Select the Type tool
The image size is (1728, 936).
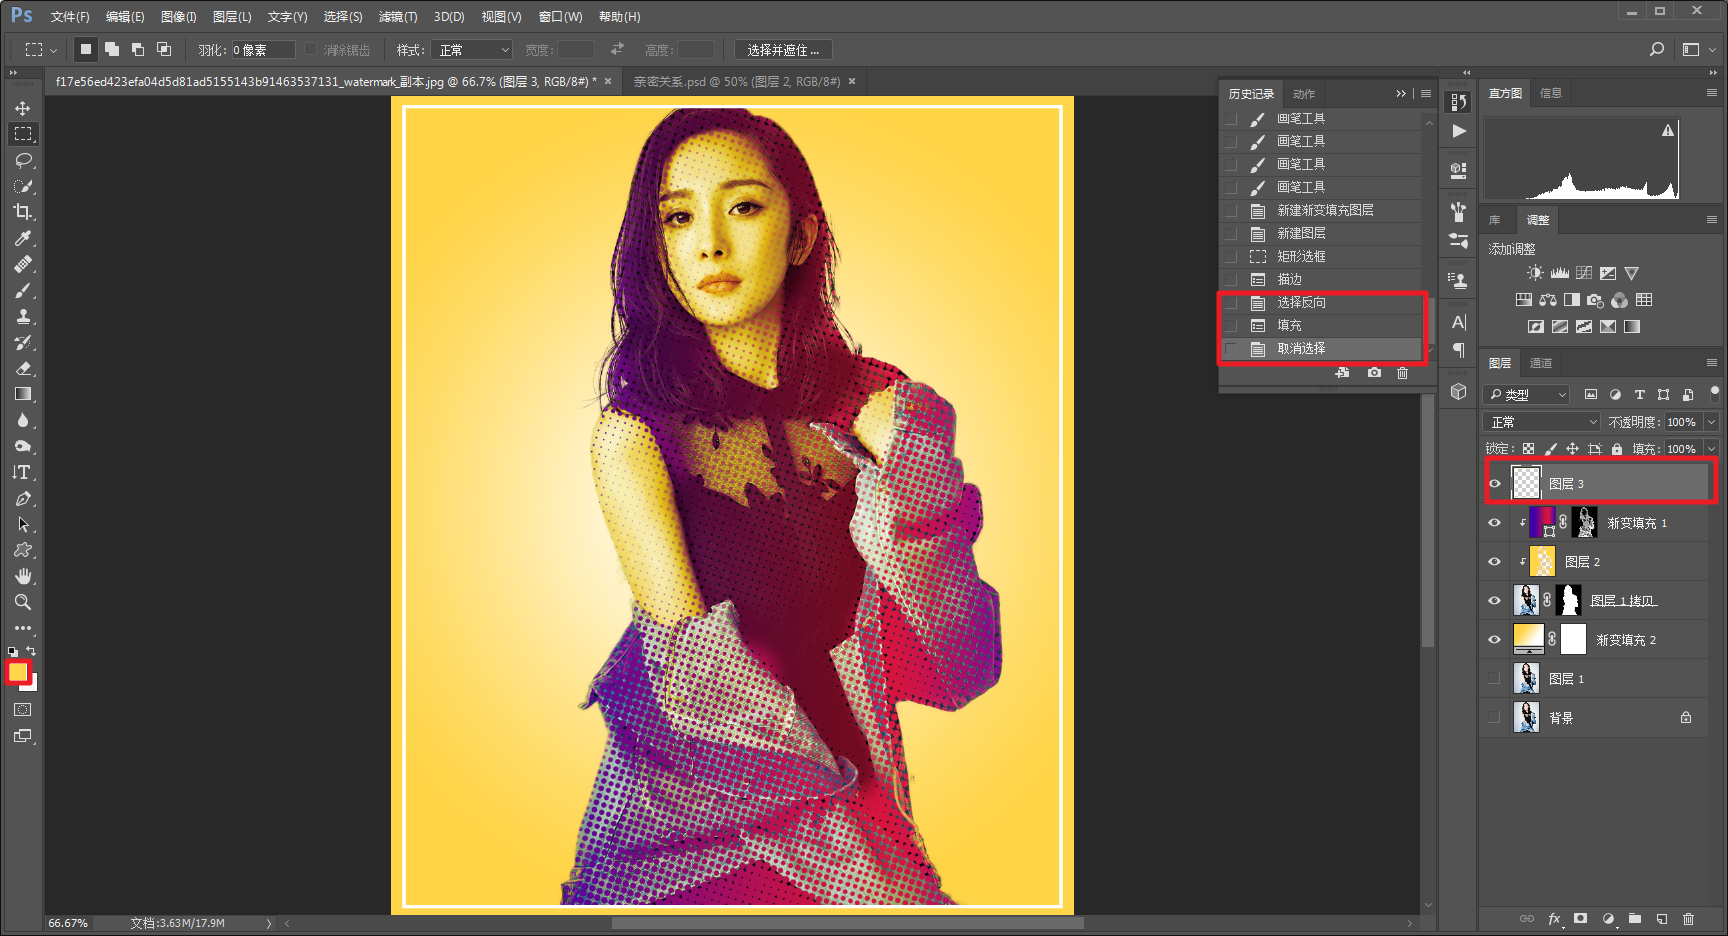point(23,472)
